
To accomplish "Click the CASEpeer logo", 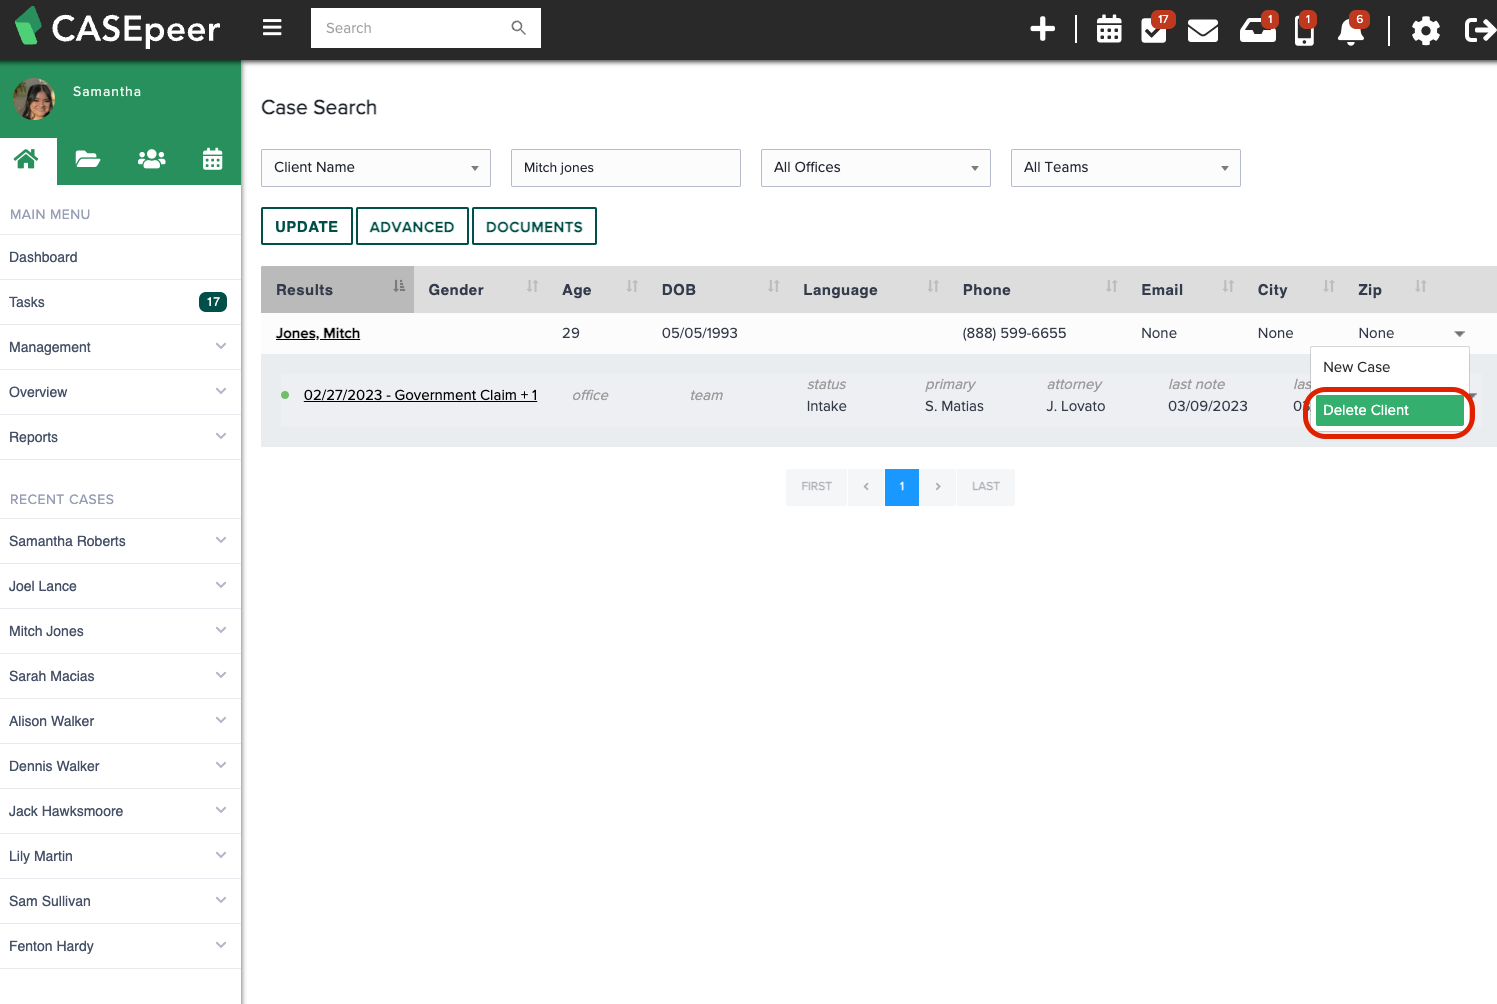I will pyautogui.click(x=118, y=28).
